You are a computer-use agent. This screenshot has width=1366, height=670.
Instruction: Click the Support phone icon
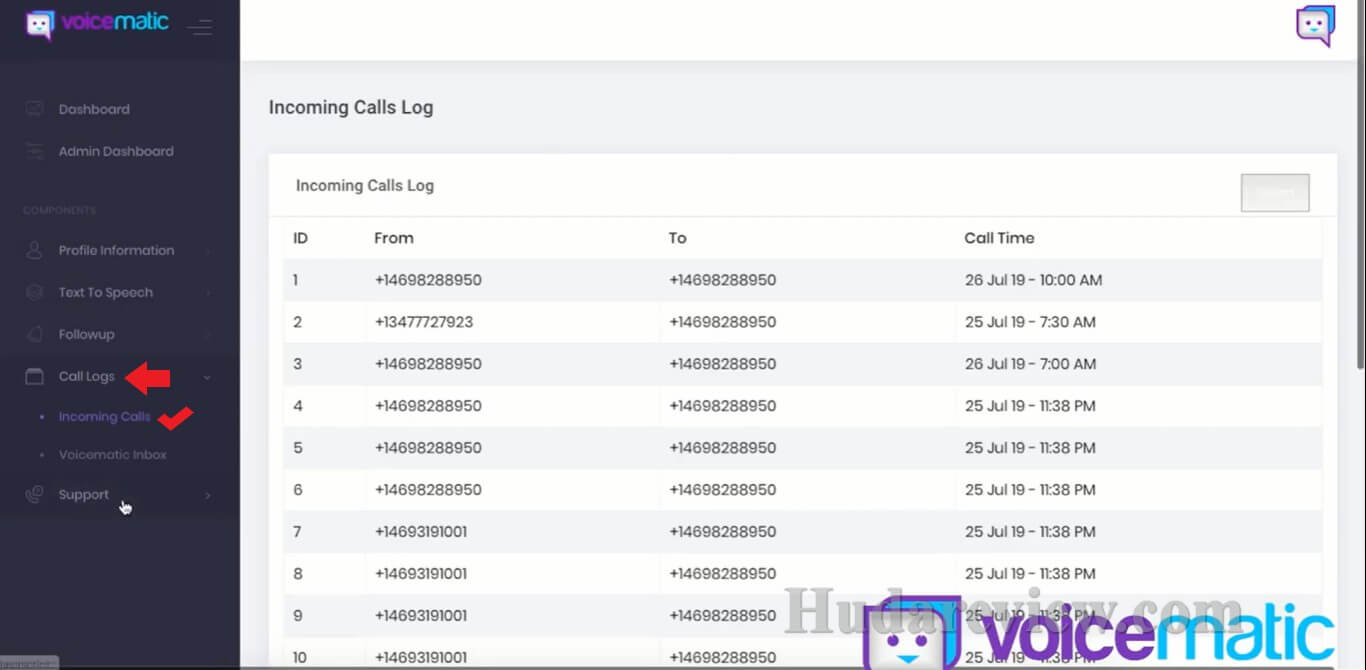click(35, 494)
